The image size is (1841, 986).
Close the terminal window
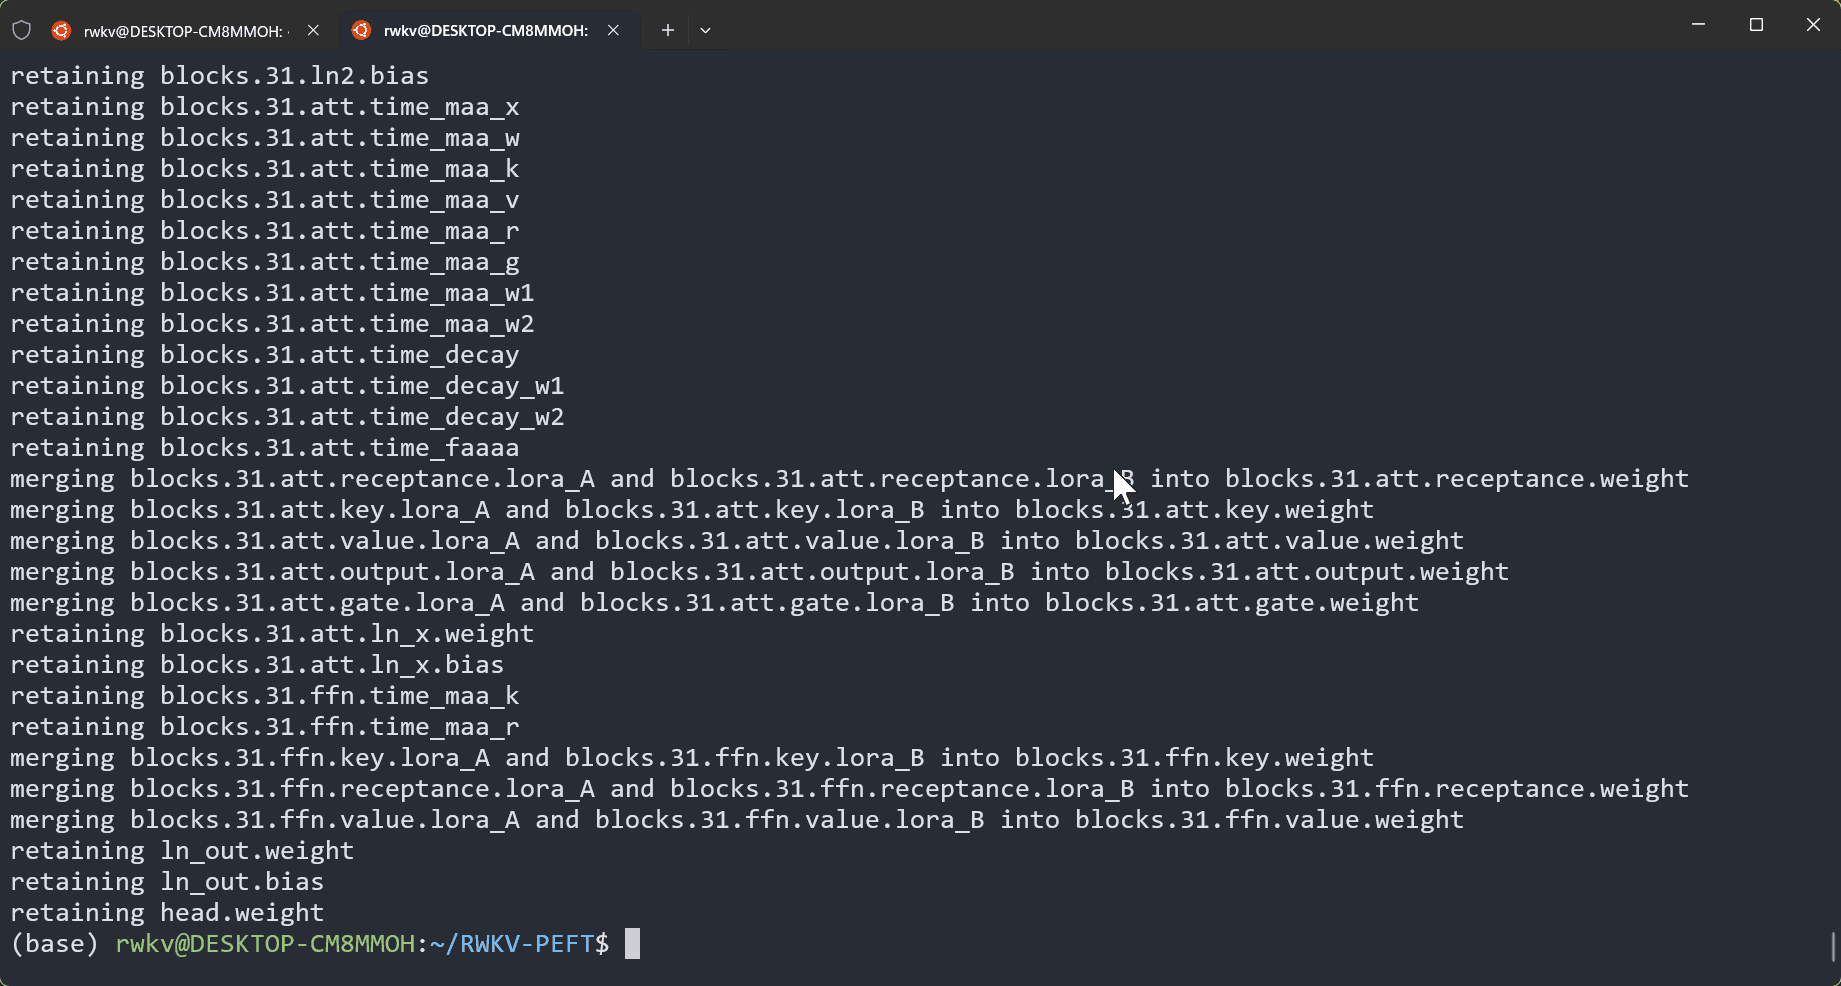tap(1813, 25)
